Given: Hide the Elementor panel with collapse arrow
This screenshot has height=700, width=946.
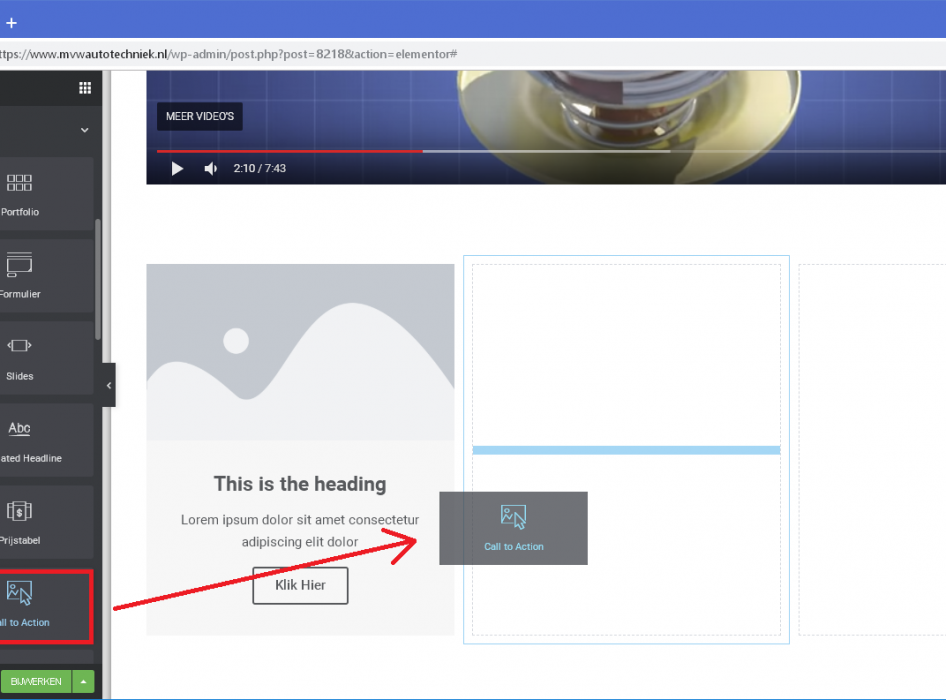Looking at the screenshot, I should (109, 385).
